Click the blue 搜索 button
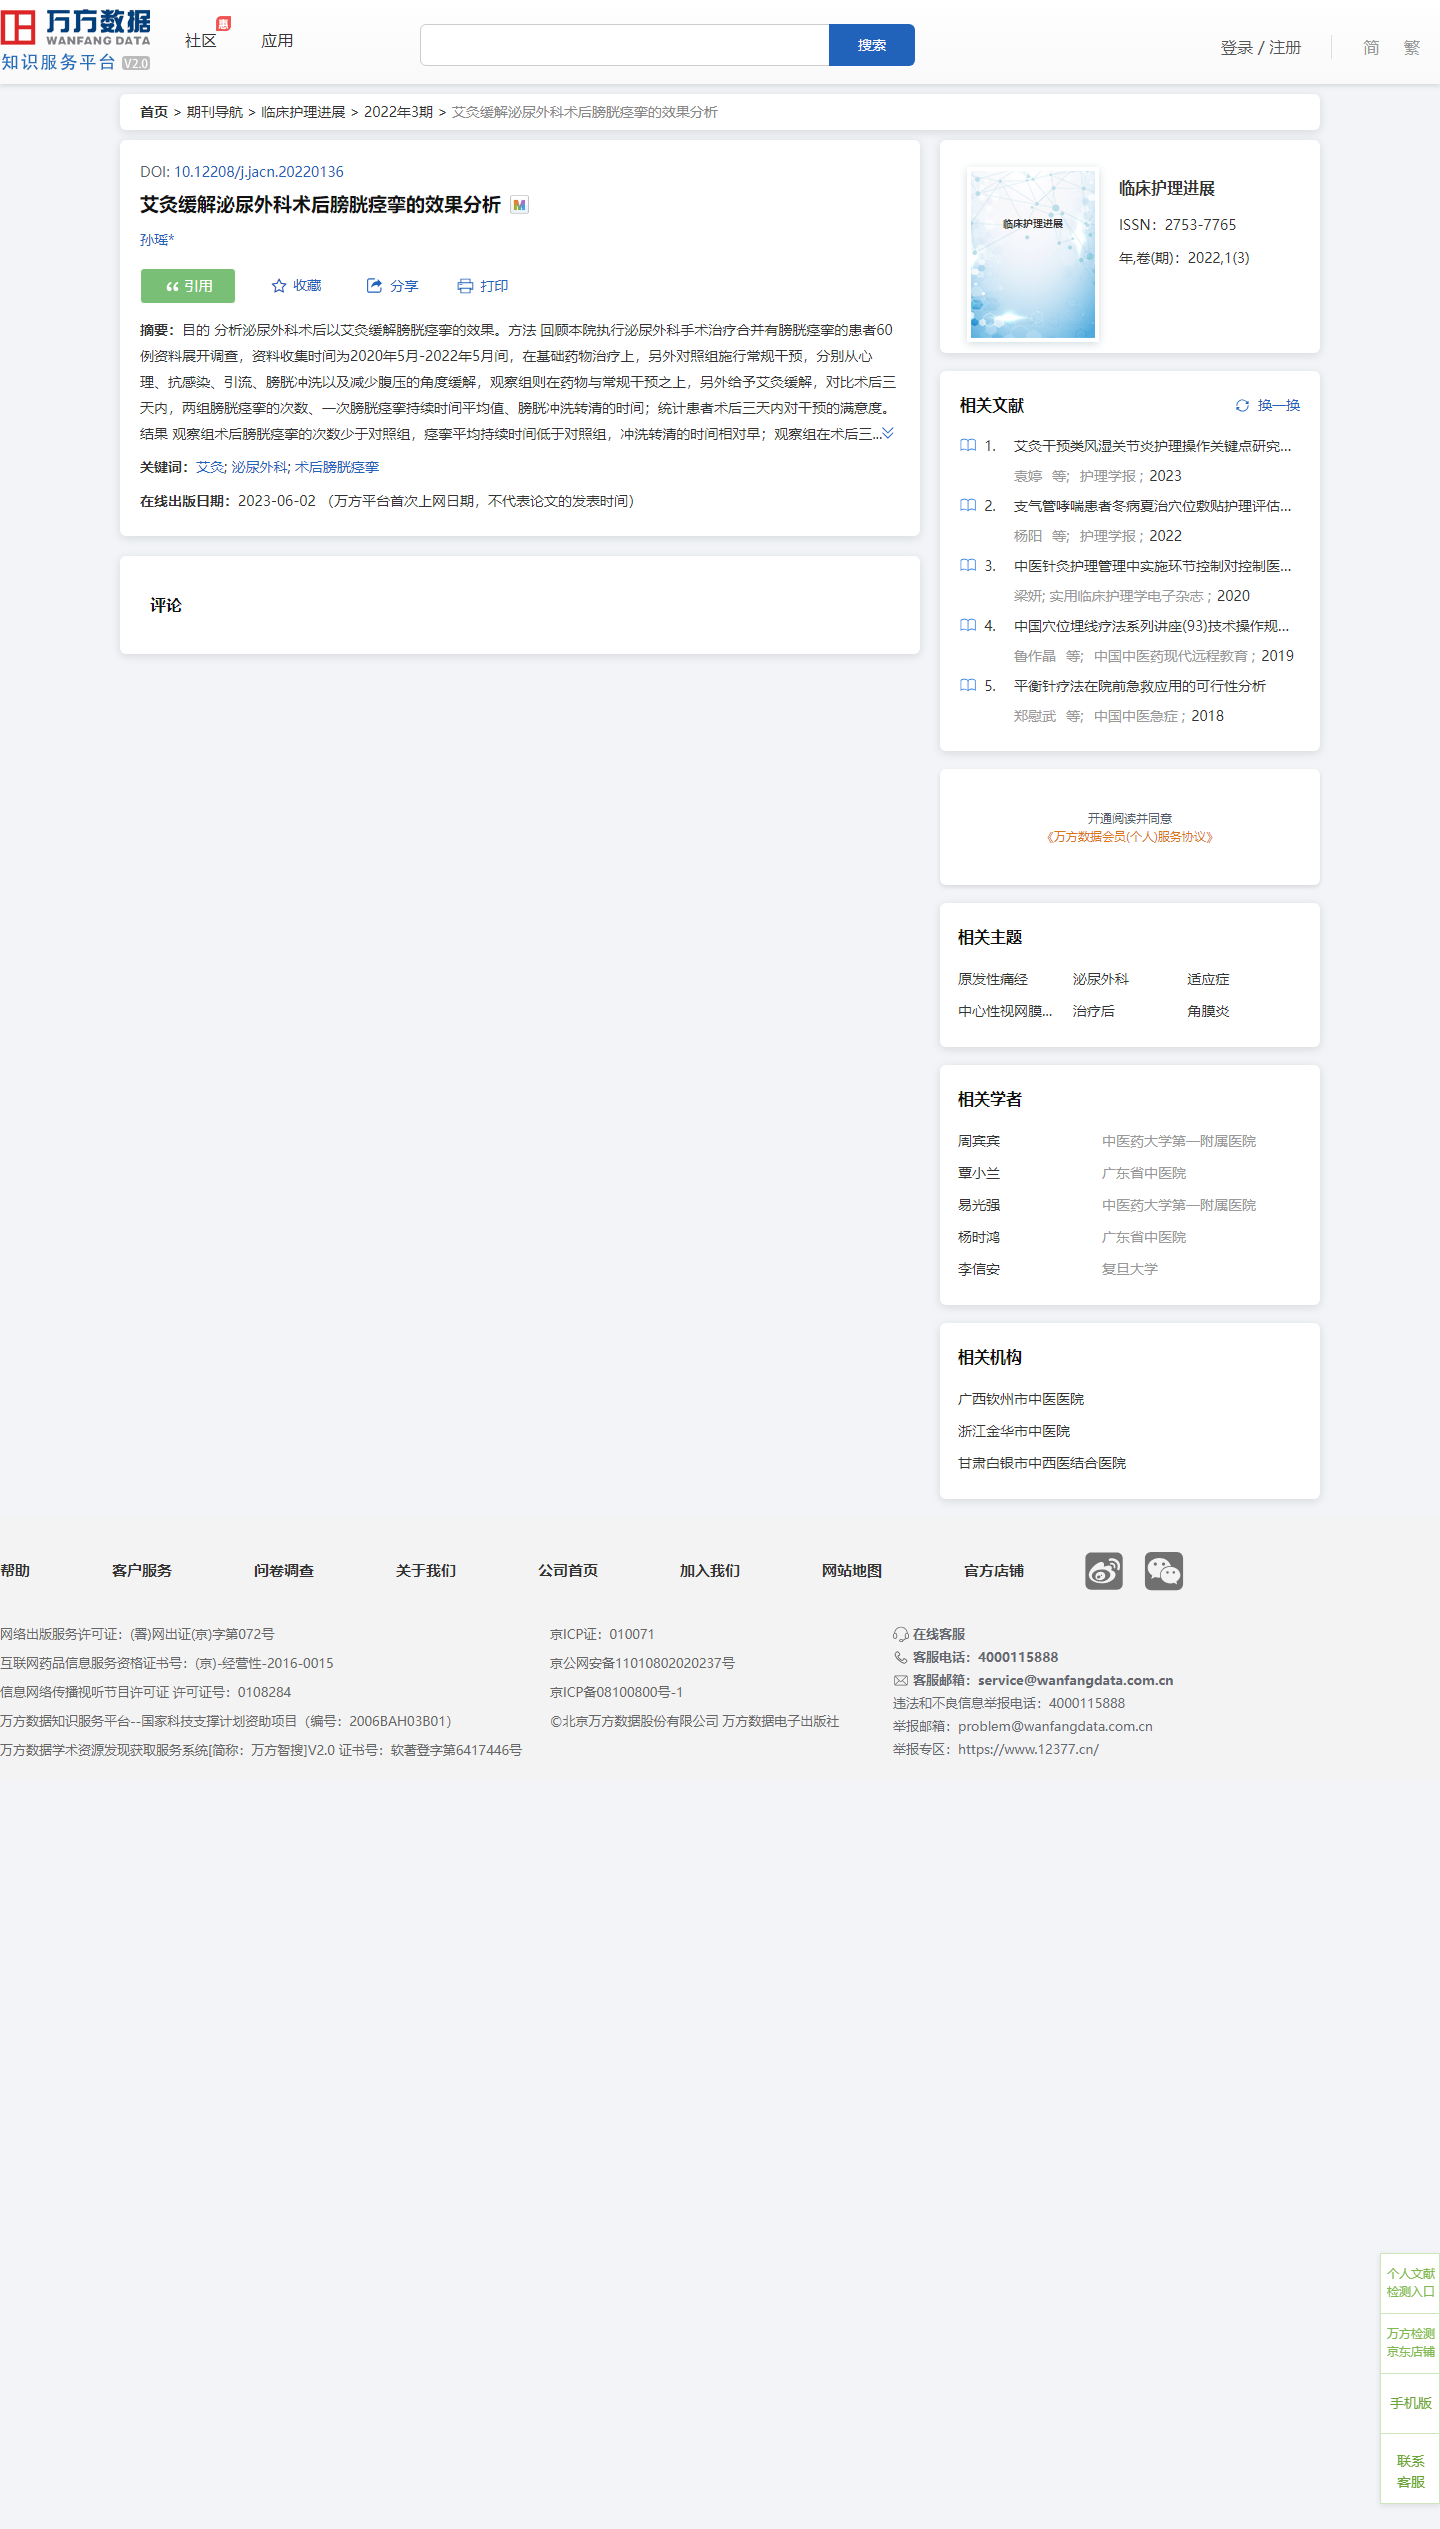 tap(872, 45)
